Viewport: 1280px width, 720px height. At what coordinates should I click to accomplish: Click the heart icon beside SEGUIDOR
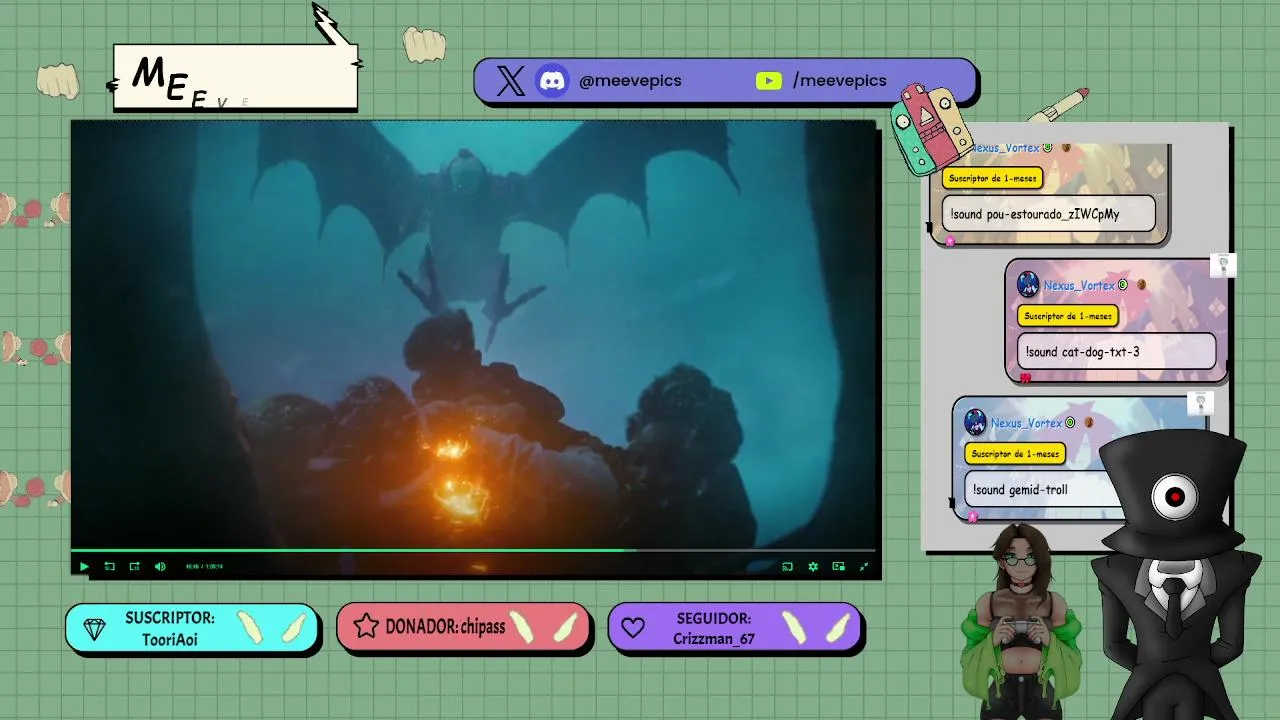pos(632,628)
